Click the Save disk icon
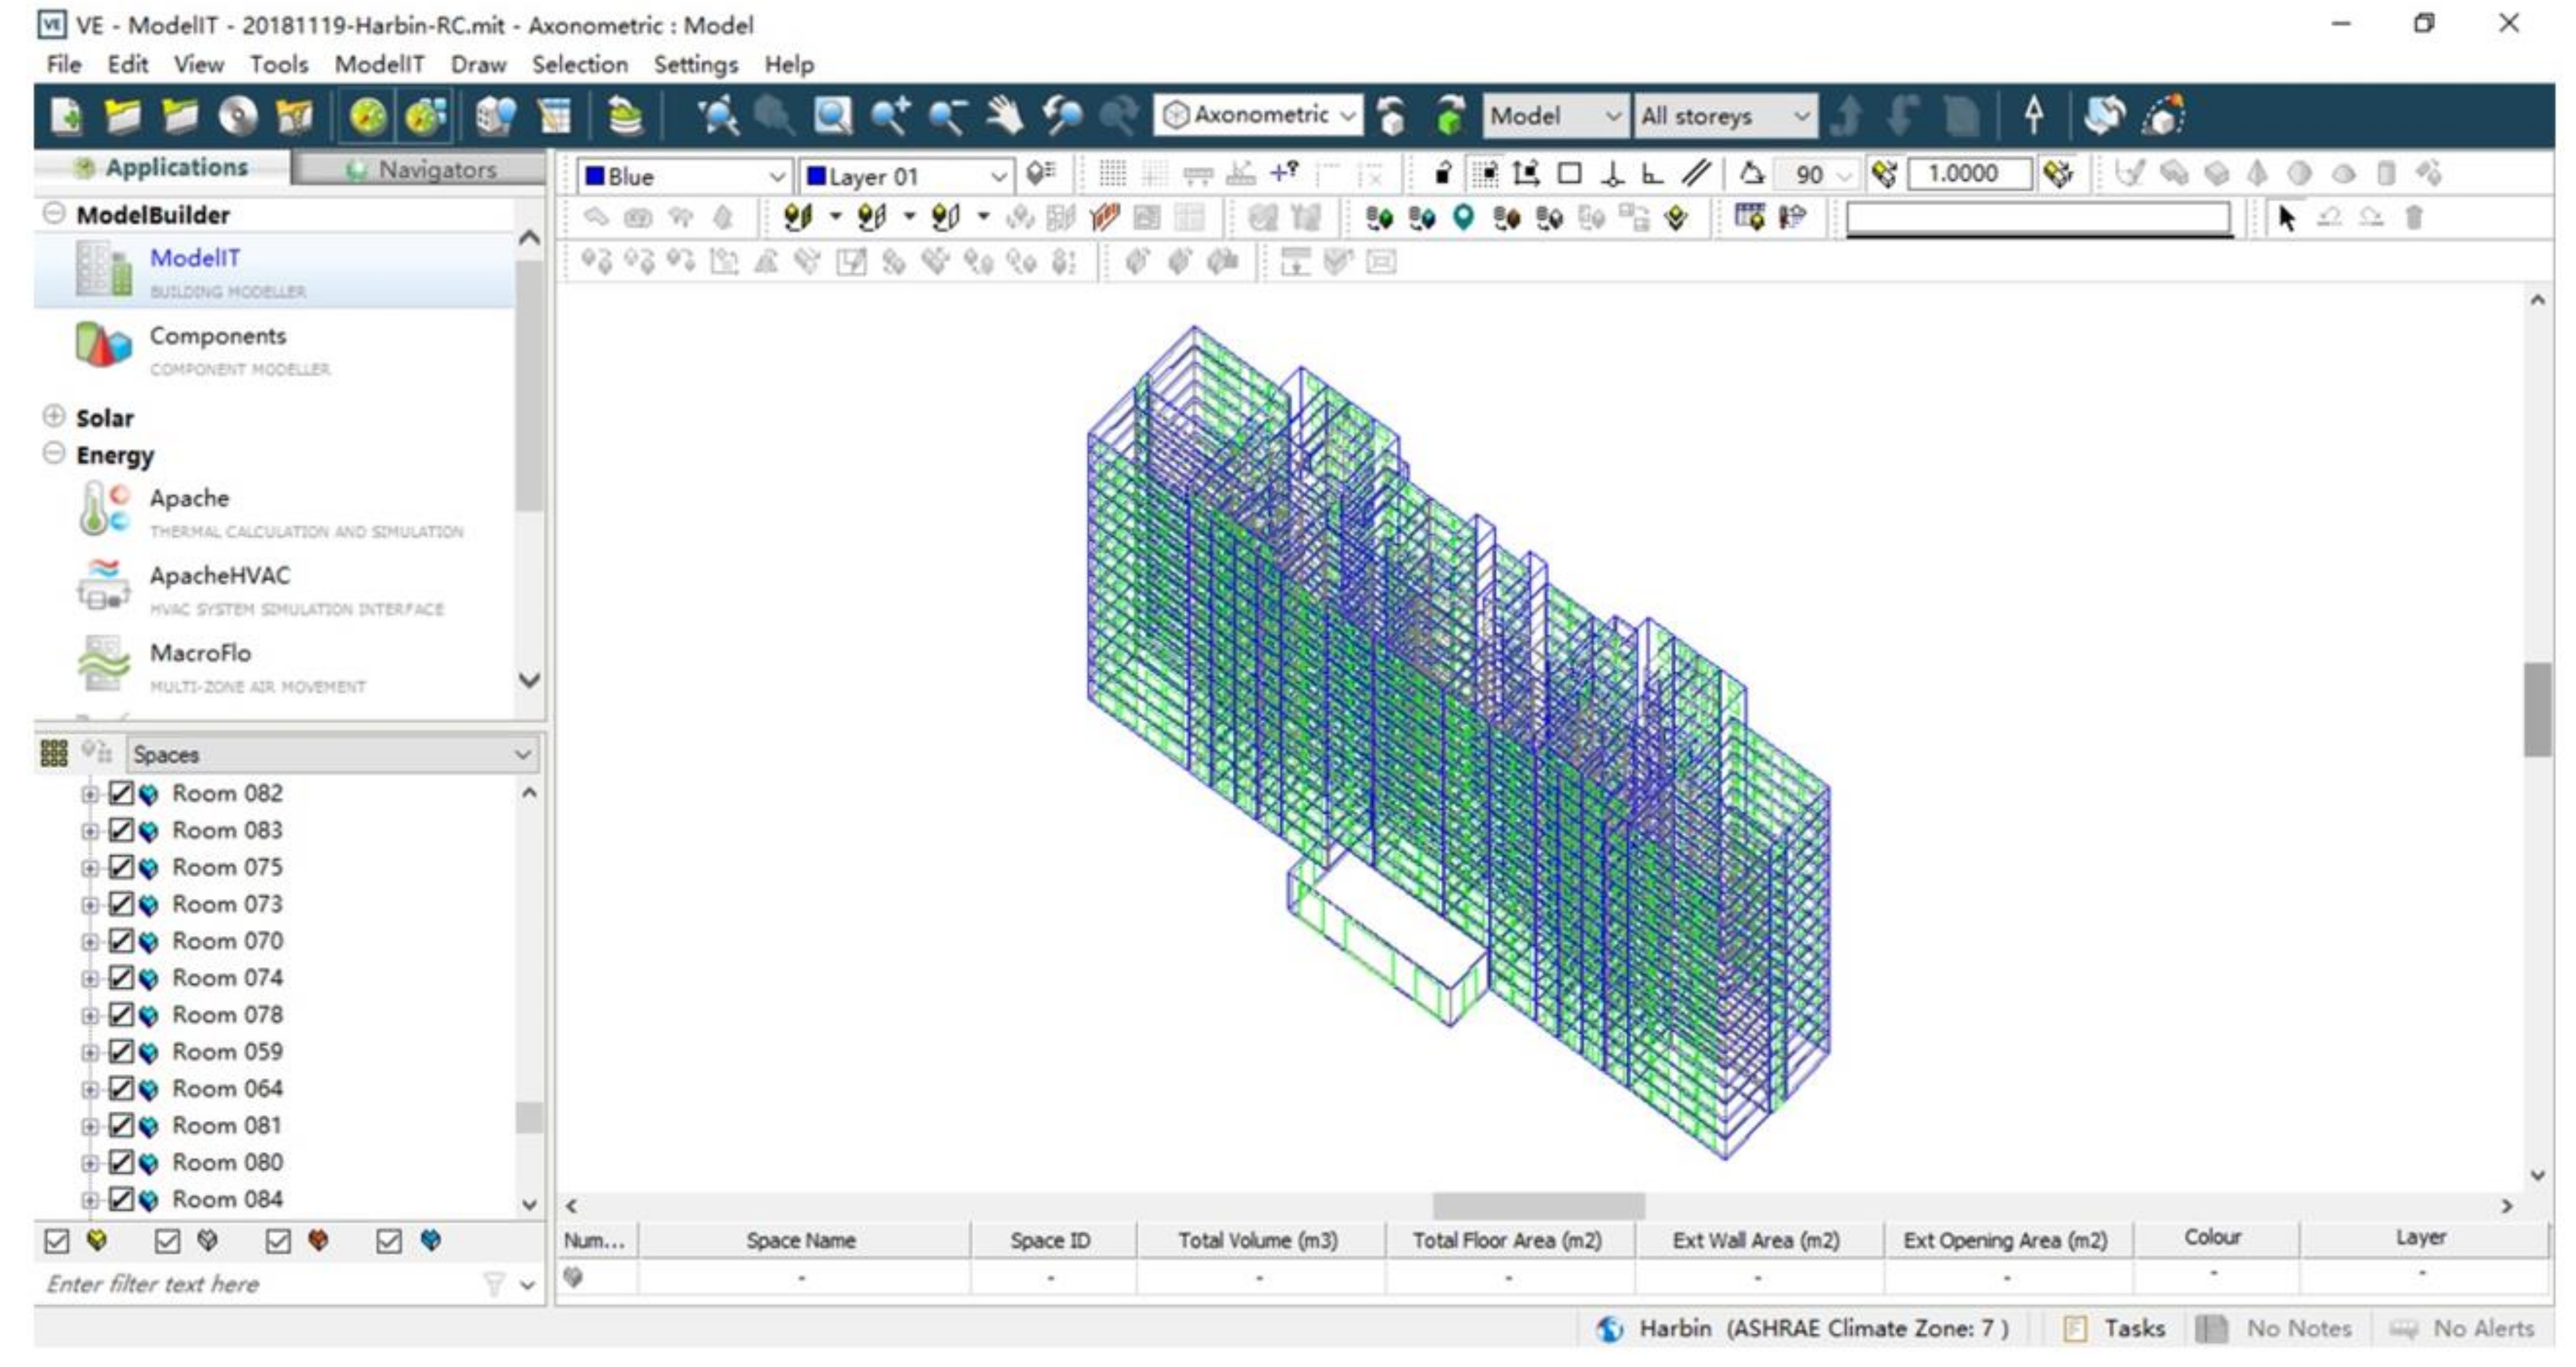This screenshot has height=1367, width=2576. 238,116
